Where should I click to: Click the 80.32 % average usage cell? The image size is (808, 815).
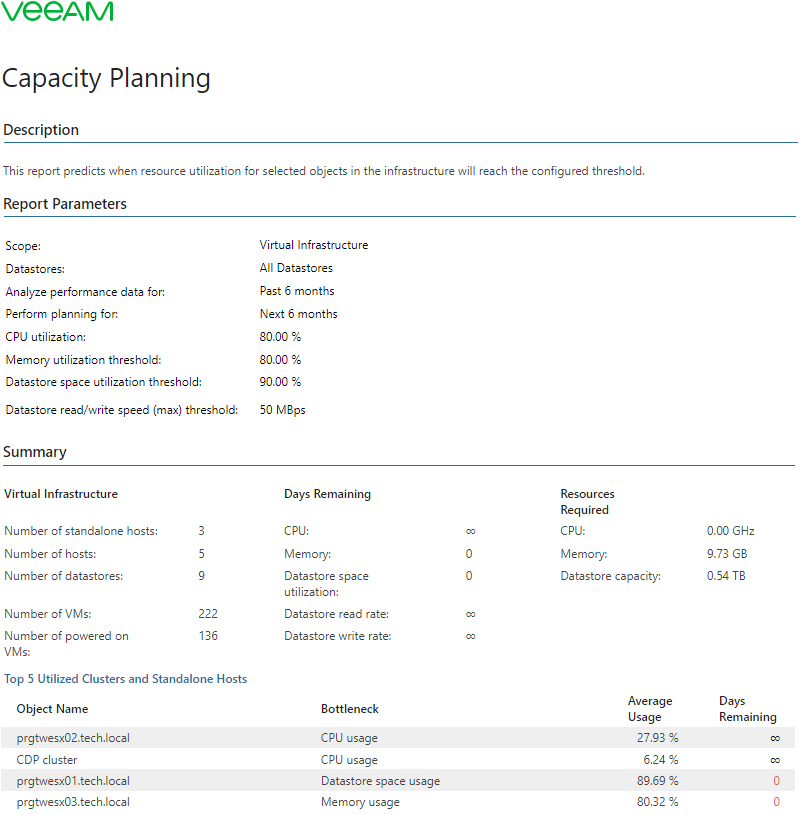tap(657, 802)
